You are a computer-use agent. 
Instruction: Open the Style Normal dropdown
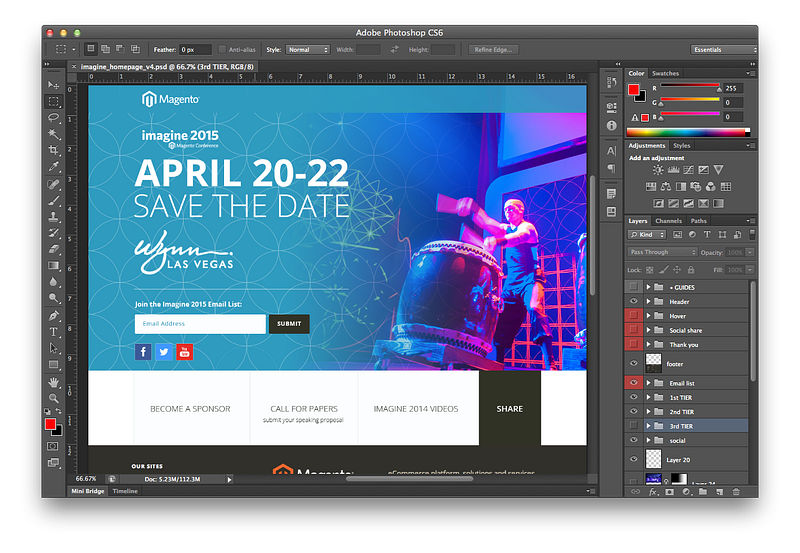308,49
